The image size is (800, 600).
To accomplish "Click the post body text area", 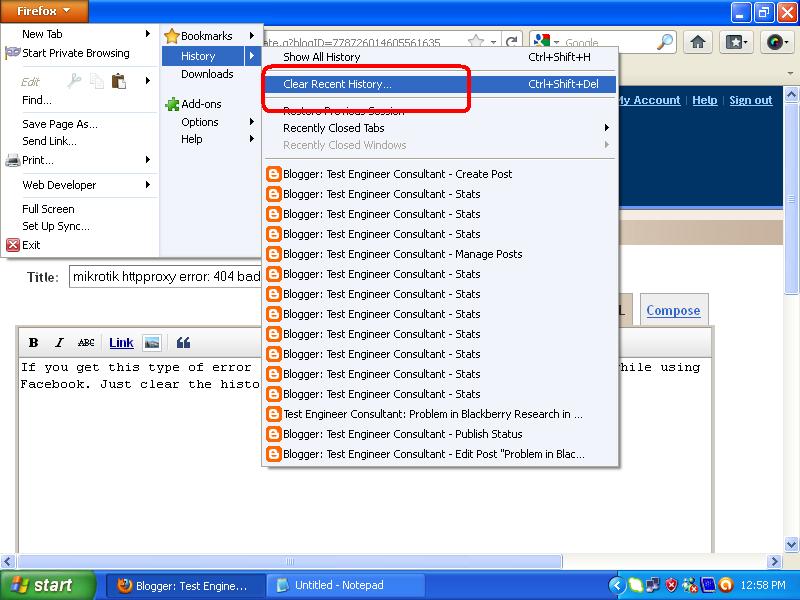I will tap(365, 454).
